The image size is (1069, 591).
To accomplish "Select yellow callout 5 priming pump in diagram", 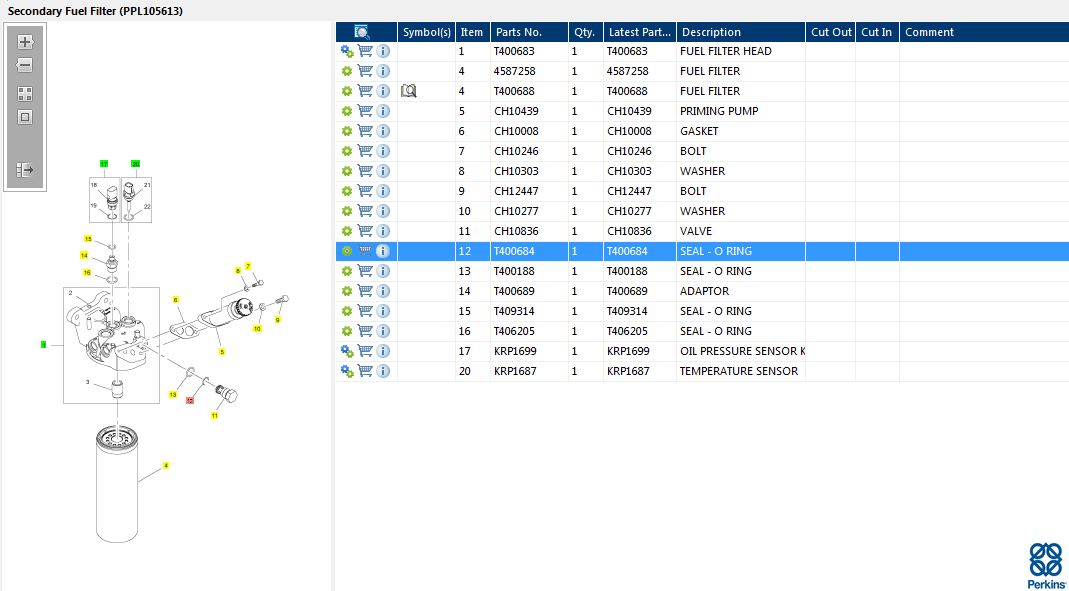I will click(x=222, y=352).
